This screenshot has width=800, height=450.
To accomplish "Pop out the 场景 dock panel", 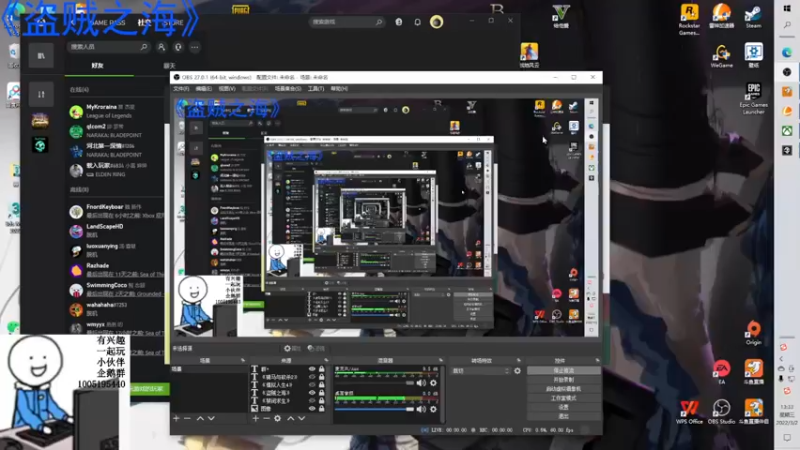I will pos(243,360).
